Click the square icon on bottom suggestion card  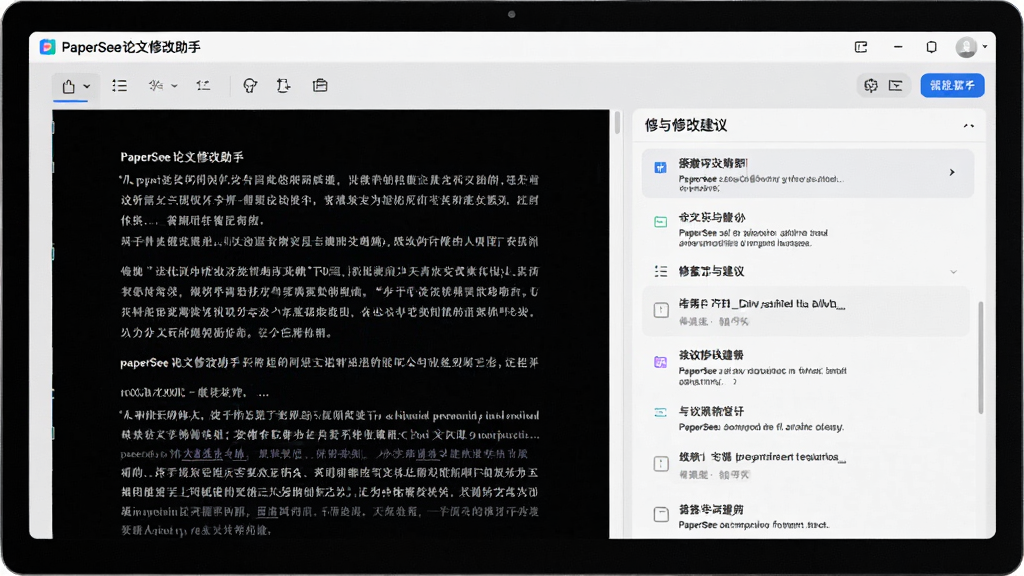(661, 515)
